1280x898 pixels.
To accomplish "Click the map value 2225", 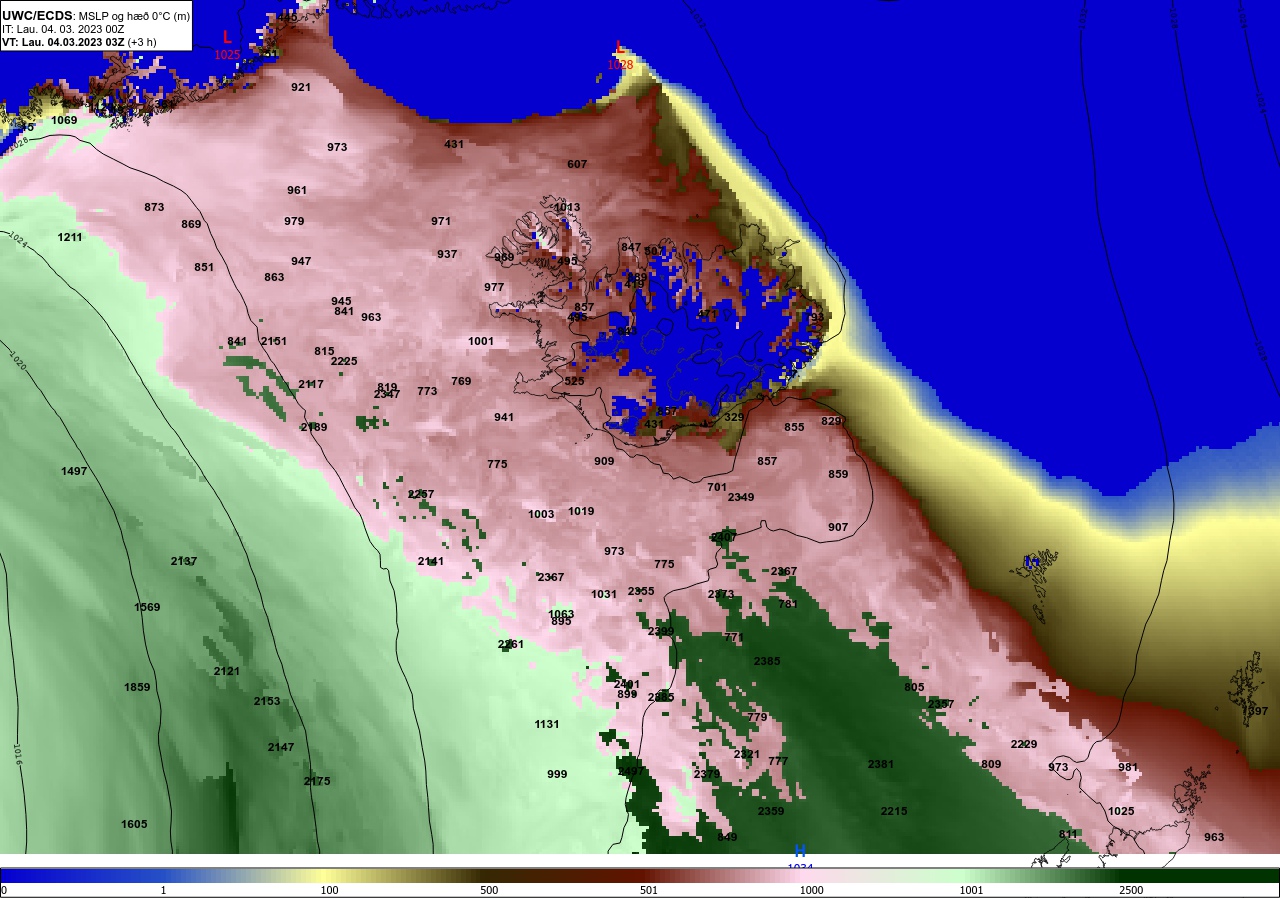I will 344,361.
